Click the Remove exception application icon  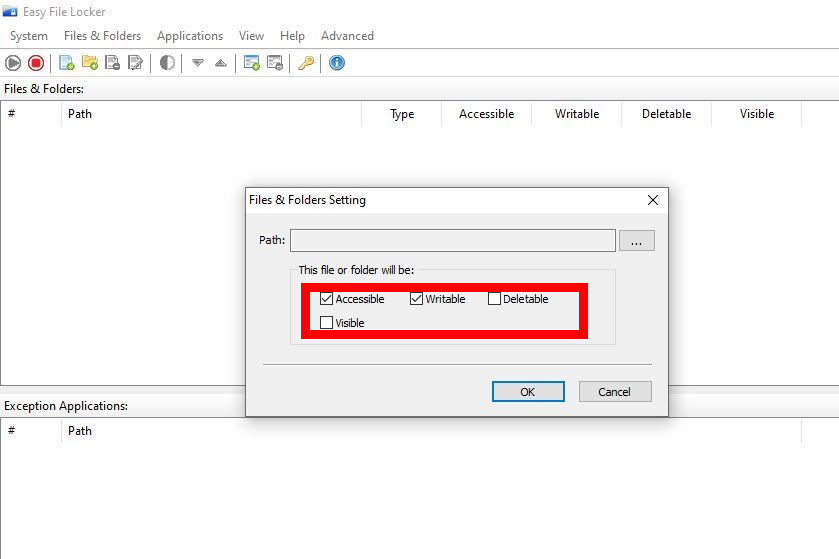(275, 63)
